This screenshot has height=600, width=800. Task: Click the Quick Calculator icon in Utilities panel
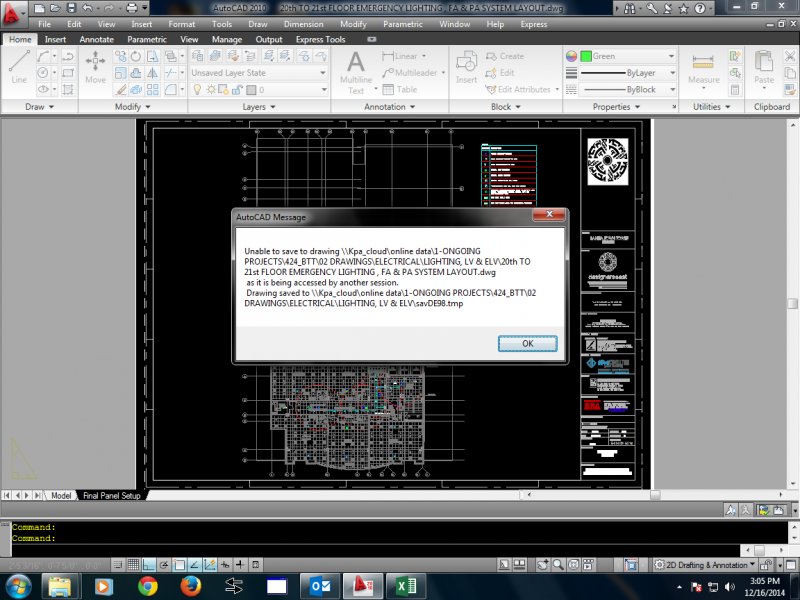[x=735, y=90]
